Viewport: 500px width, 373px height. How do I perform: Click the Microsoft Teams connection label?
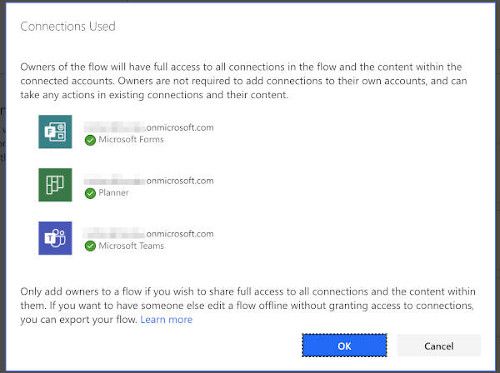click(131, 246)
